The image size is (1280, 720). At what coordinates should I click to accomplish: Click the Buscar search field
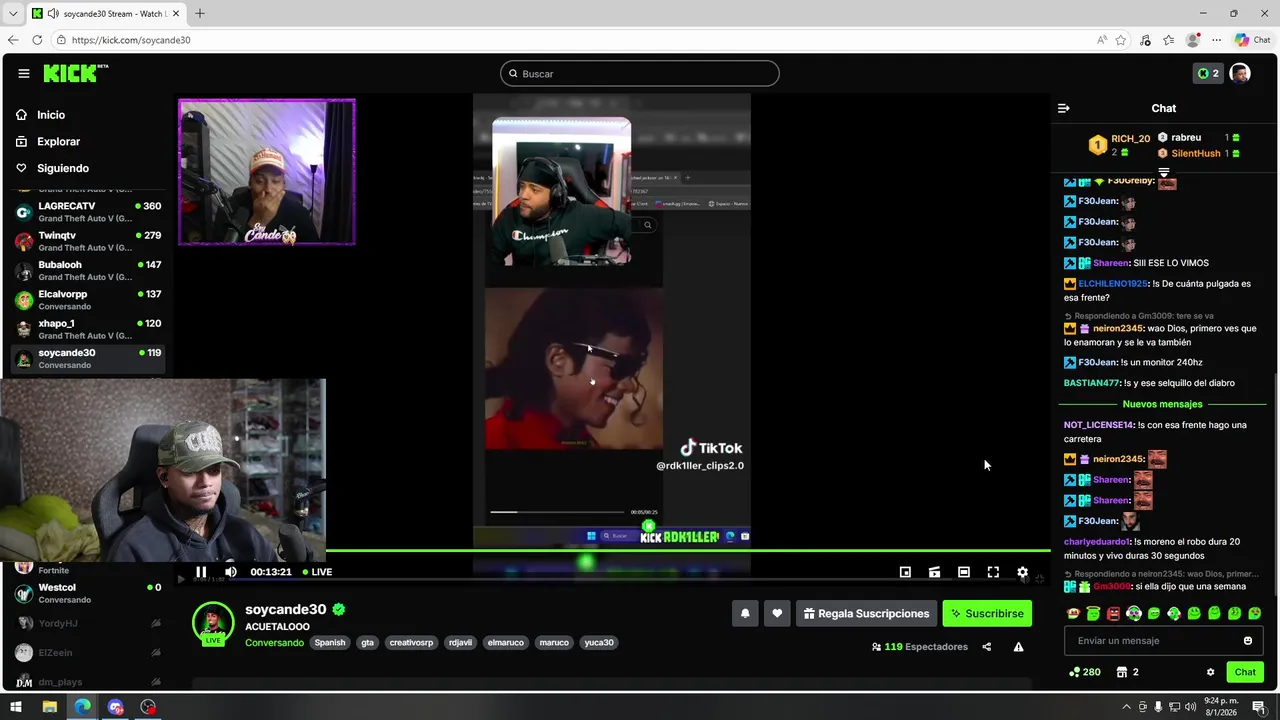640,73
